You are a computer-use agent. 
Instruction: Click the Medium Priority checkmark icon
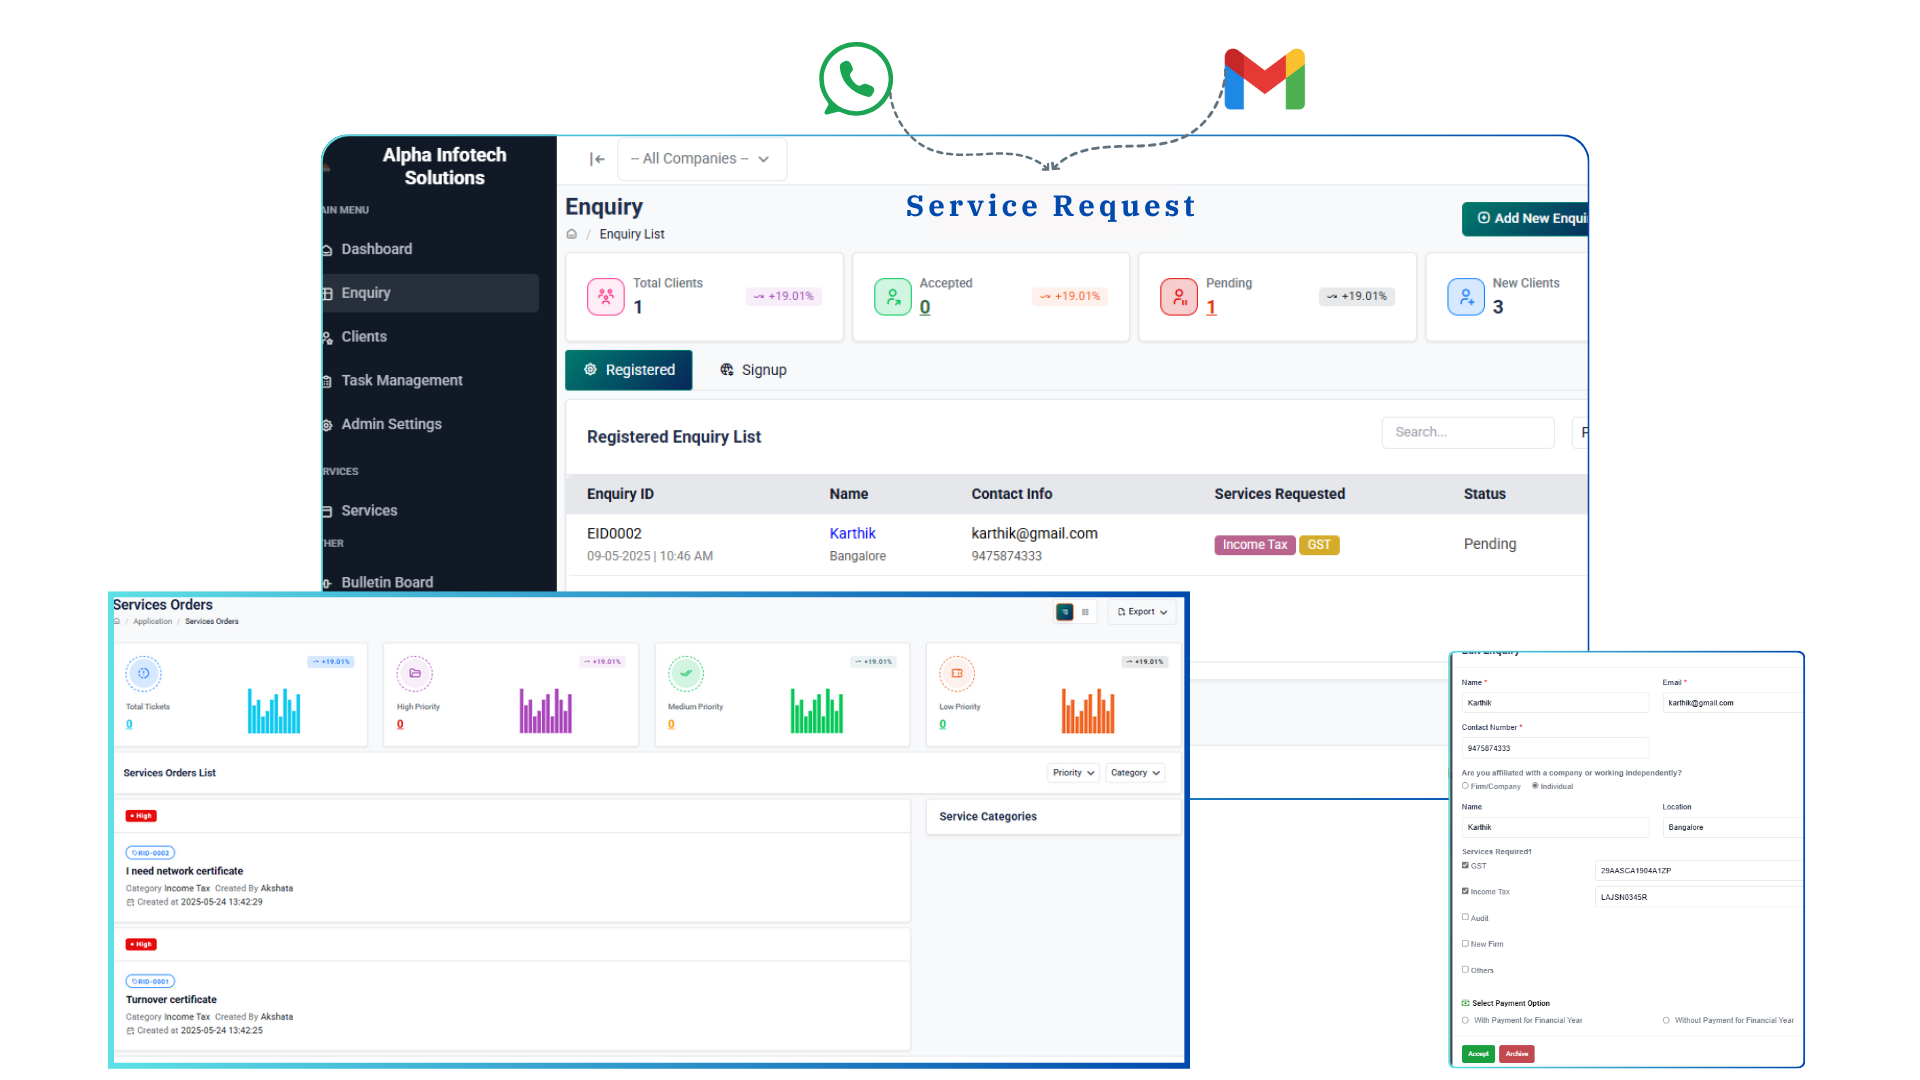pyautogui.click(x=686, y=674)
